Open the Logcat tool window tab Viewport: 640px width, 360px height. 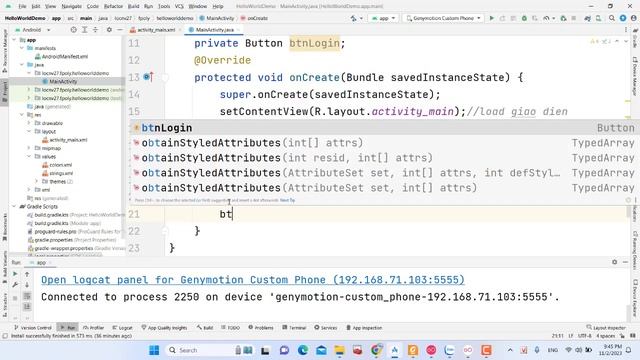(x=122, y=327)
